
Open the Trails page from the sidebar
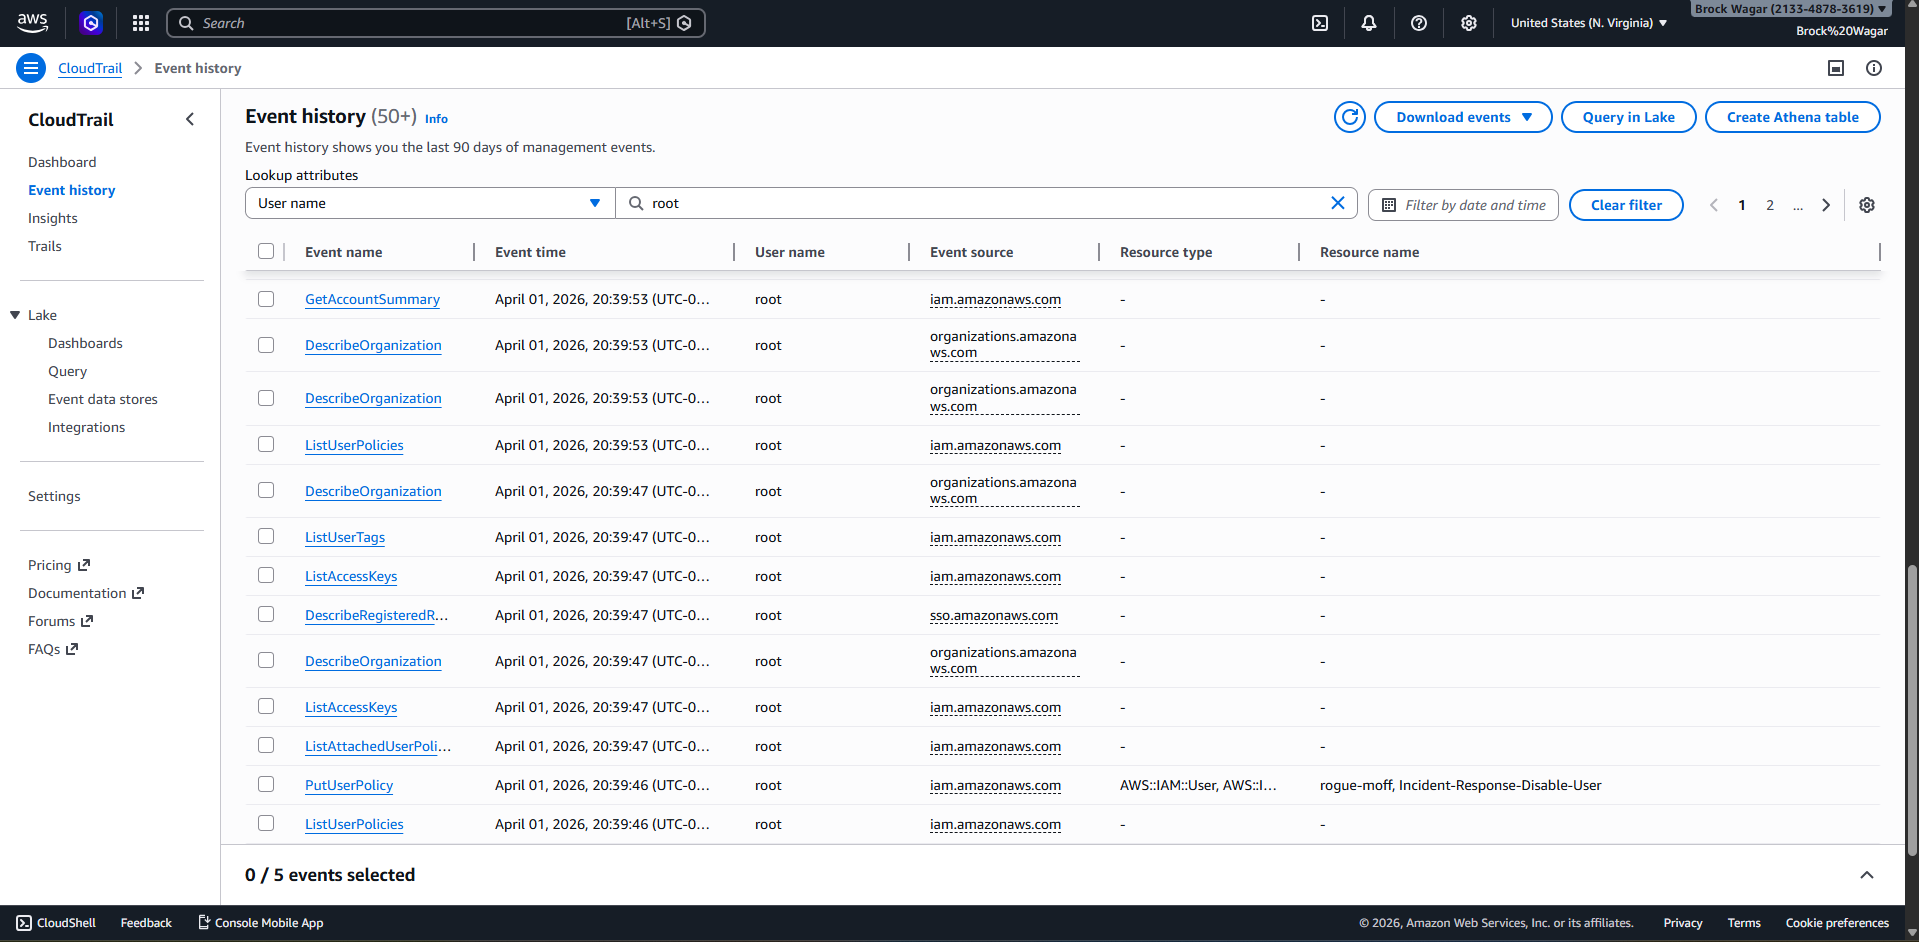[x=44, y=245]
